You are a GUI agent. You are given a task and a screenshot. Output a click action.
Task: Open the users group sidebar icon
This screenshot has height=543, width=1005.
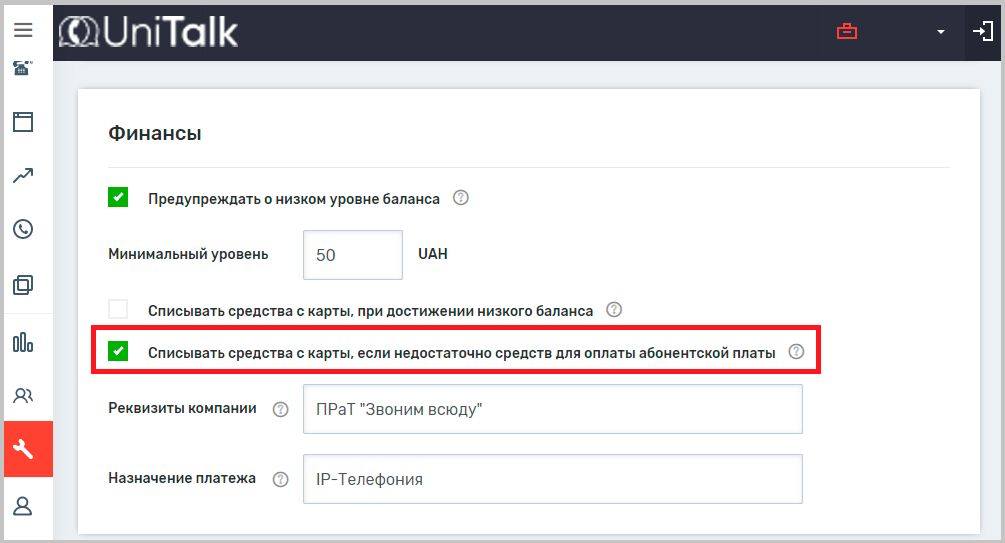click(23, 396)
